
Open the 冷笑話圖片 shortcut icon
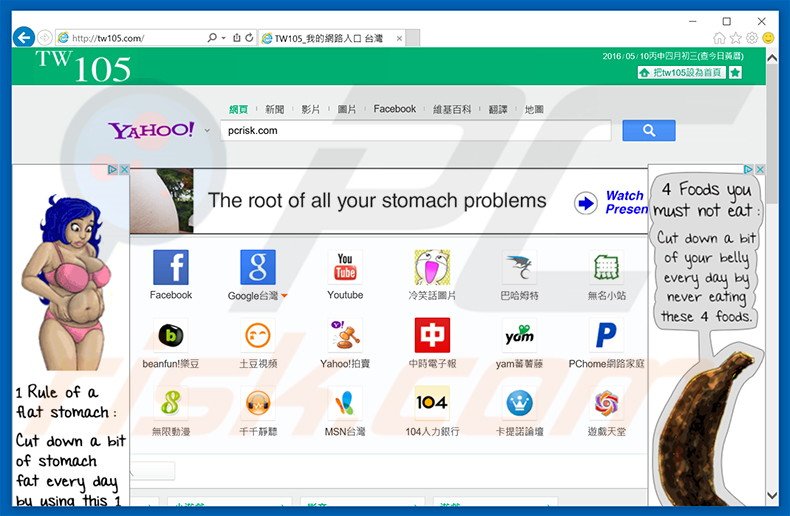coord(432,268)
